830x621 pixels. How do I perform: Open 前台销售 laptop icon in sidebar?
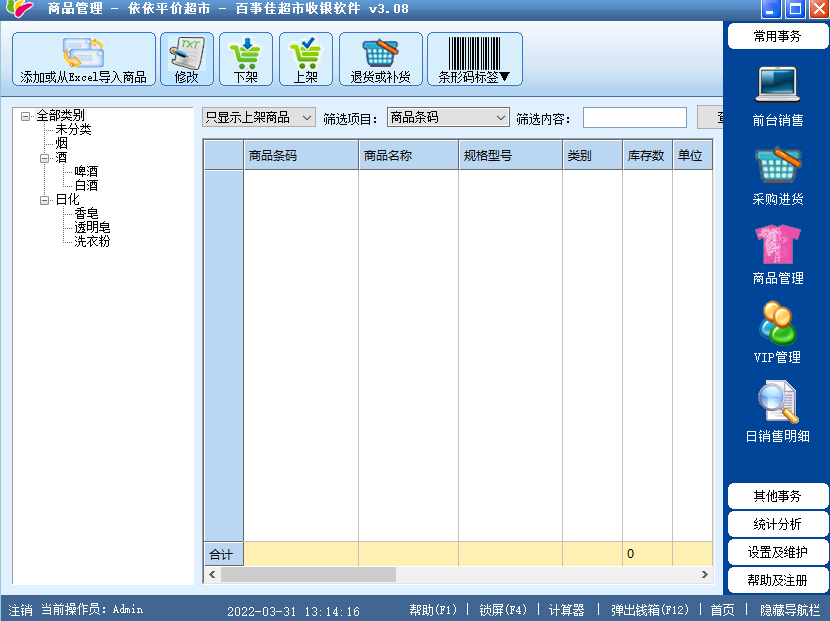pos(777,86)
